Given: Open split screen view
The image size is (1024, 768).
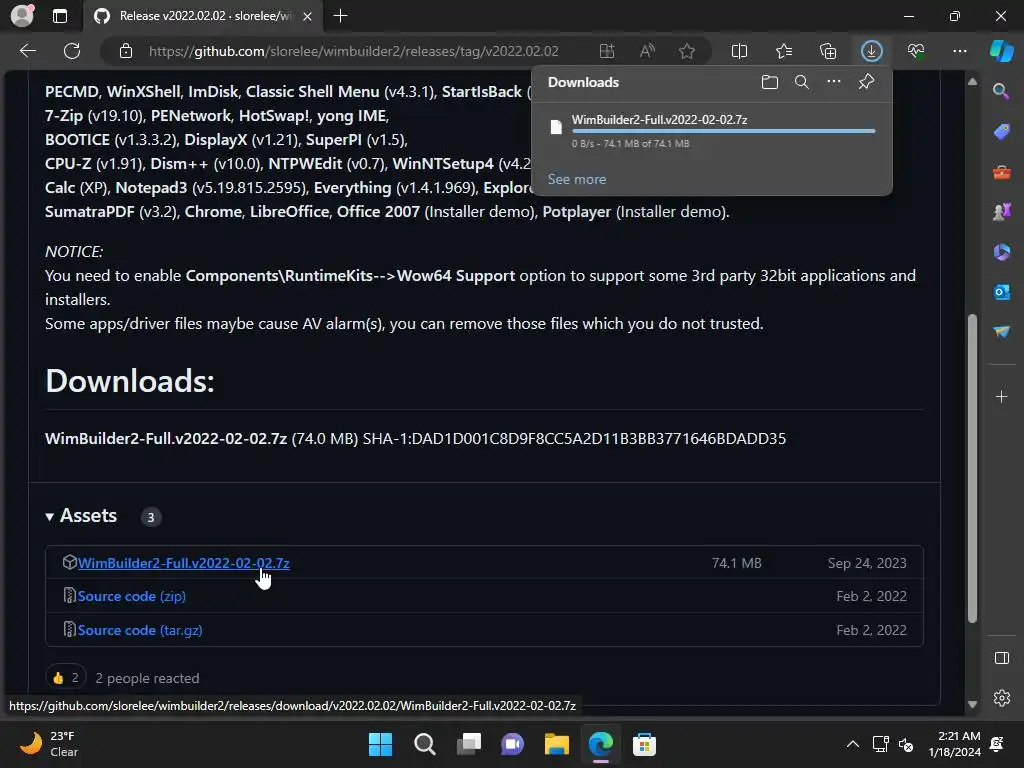Looking at the screenshot, I should tap(739, 51).
